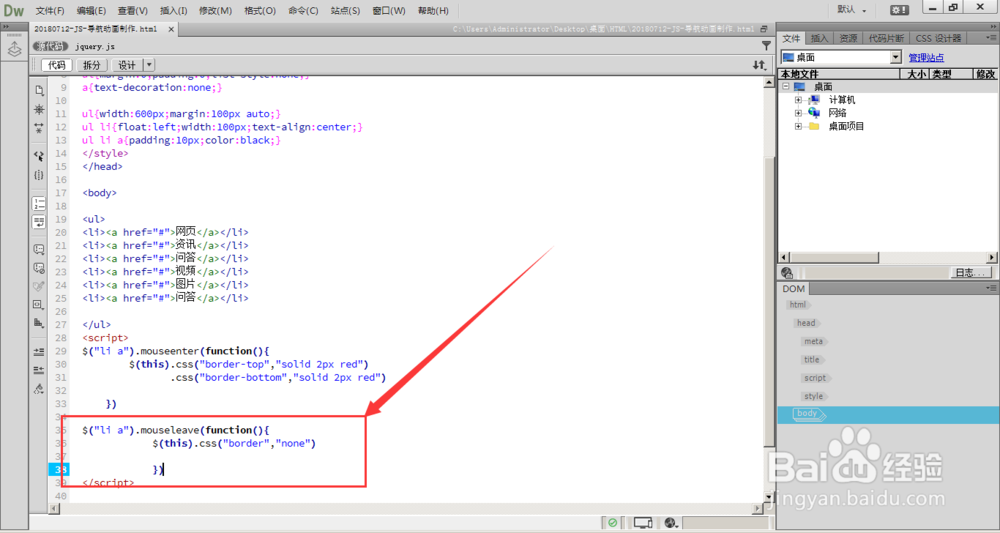This screenshot has width=1000, height=533.
Task: Click the Move or Convert CSS icon
Action: [x=39, y=323]
